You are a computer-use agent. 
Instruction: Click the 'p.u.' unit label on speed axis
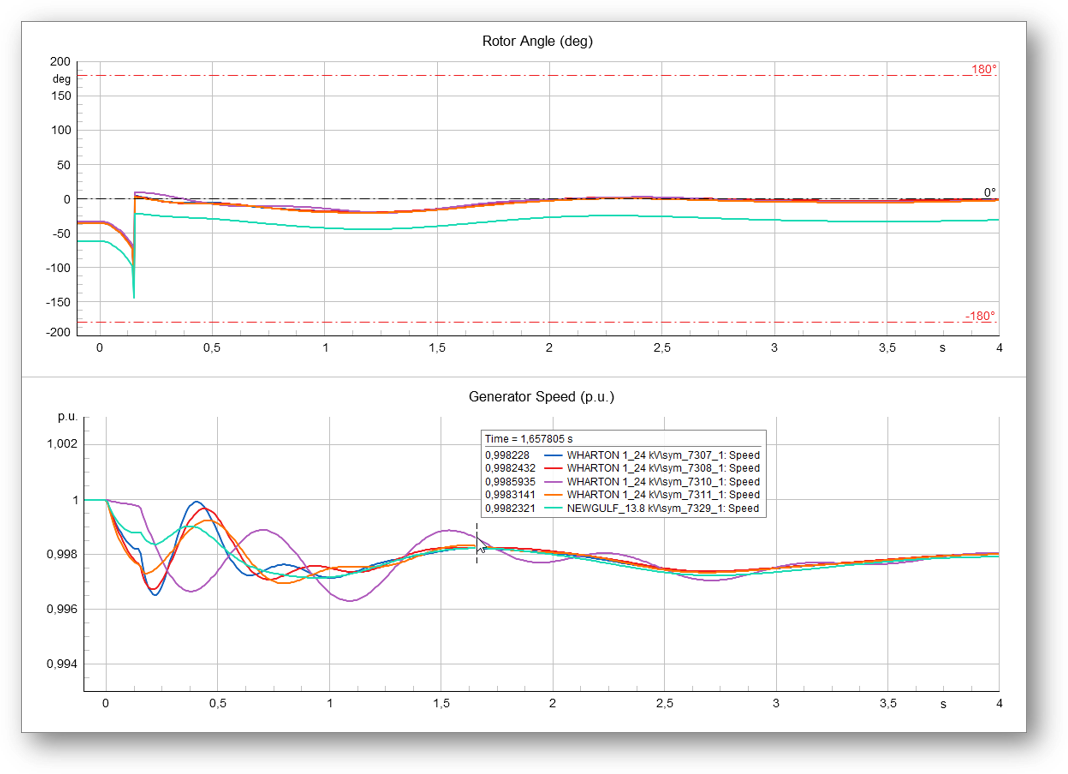[67, 415]
